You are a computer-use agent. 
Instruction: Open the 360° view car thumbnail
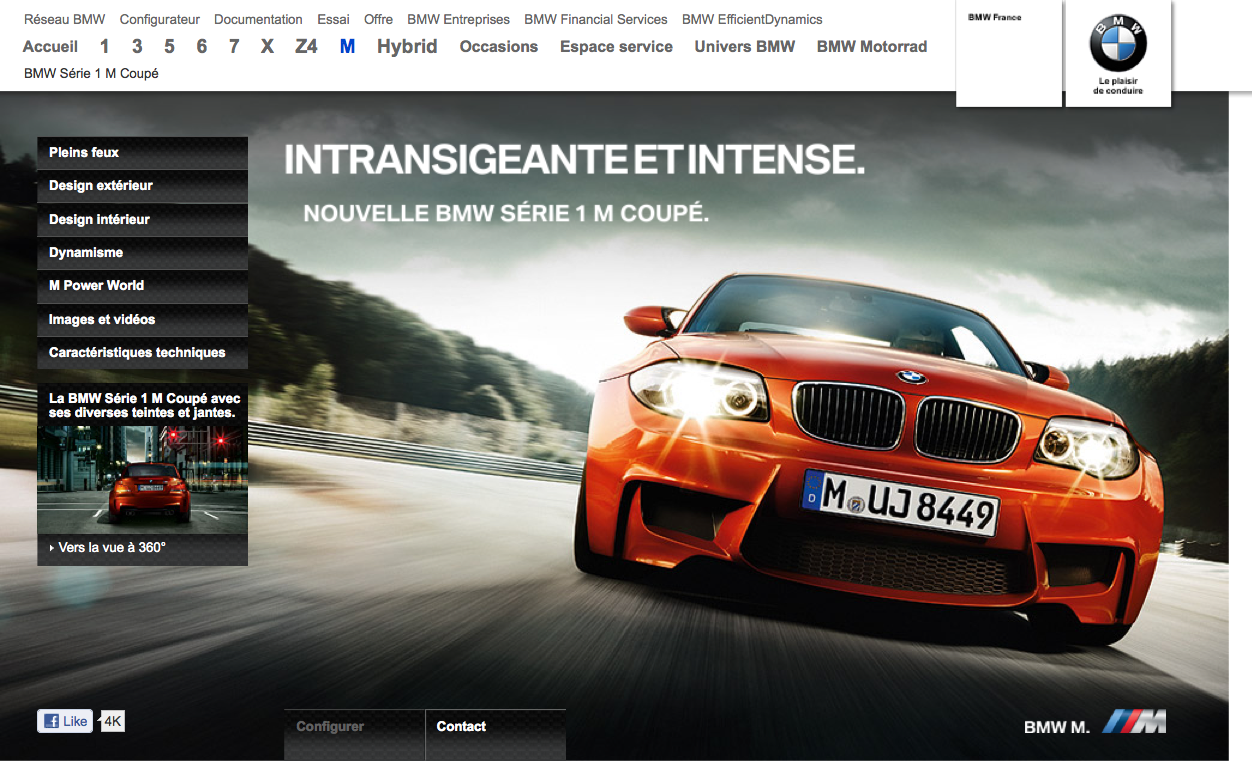point(142,479)
